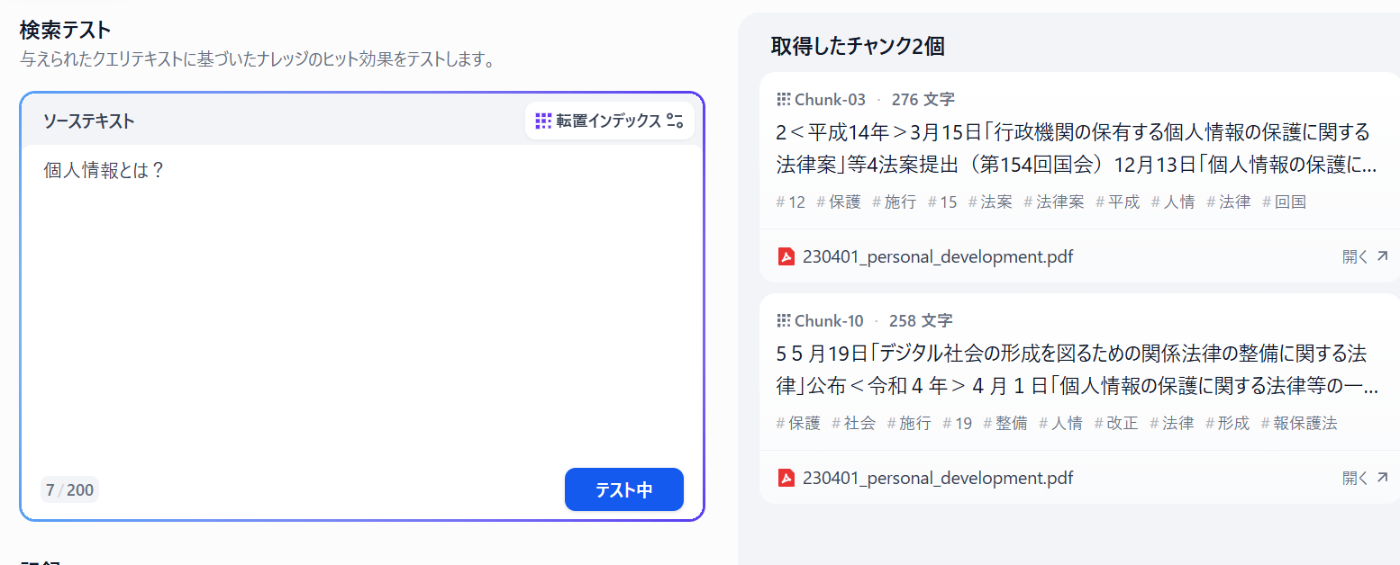The width and height of the screenshot is (1400, 565).
Task: Click the #改正 tag in Chunk-10
Action: click(x=1116, y=423)
